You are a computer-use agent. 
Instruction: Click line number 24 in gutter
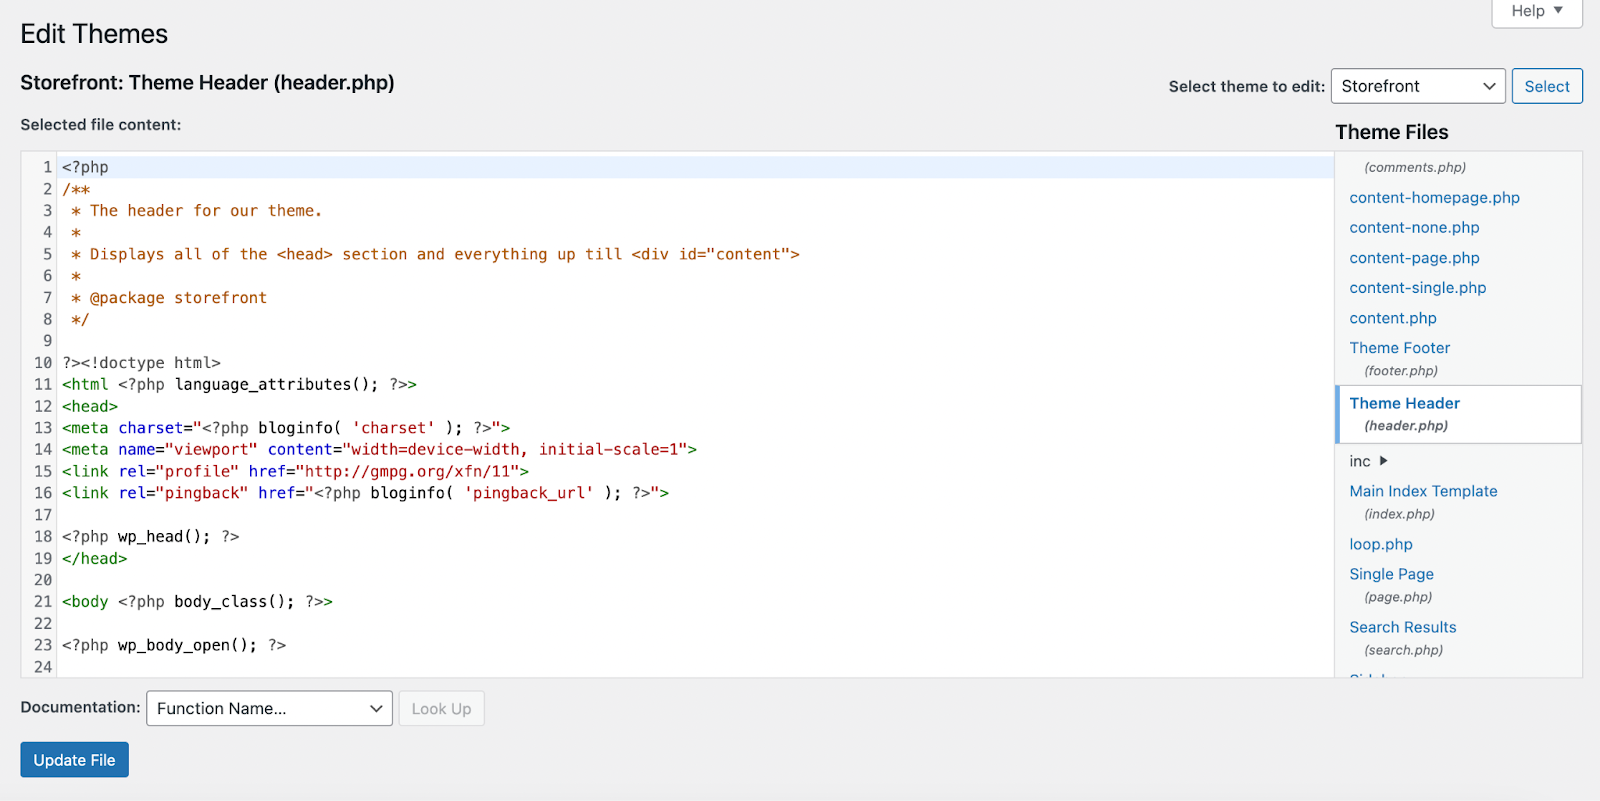tap(43, 667)
